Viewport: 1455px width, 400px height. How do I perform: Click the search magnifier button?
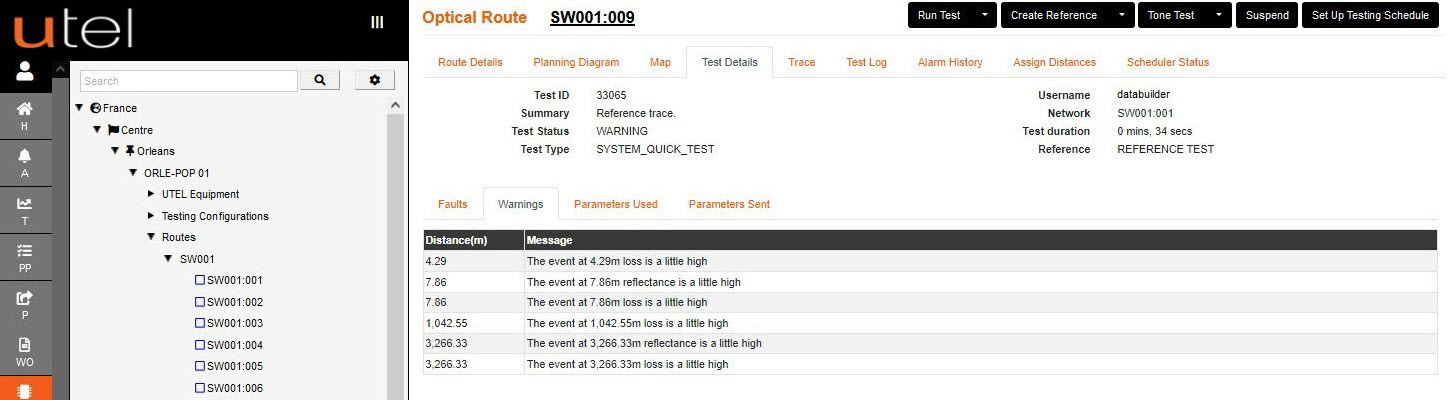pos(320,80)
